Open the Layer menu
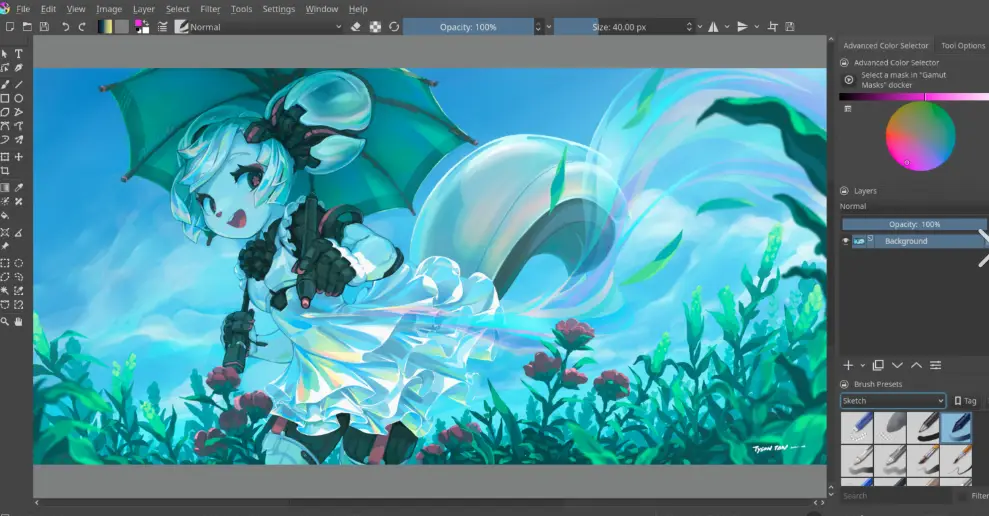Viewport: 989px width, 516px height. (144, 9)
